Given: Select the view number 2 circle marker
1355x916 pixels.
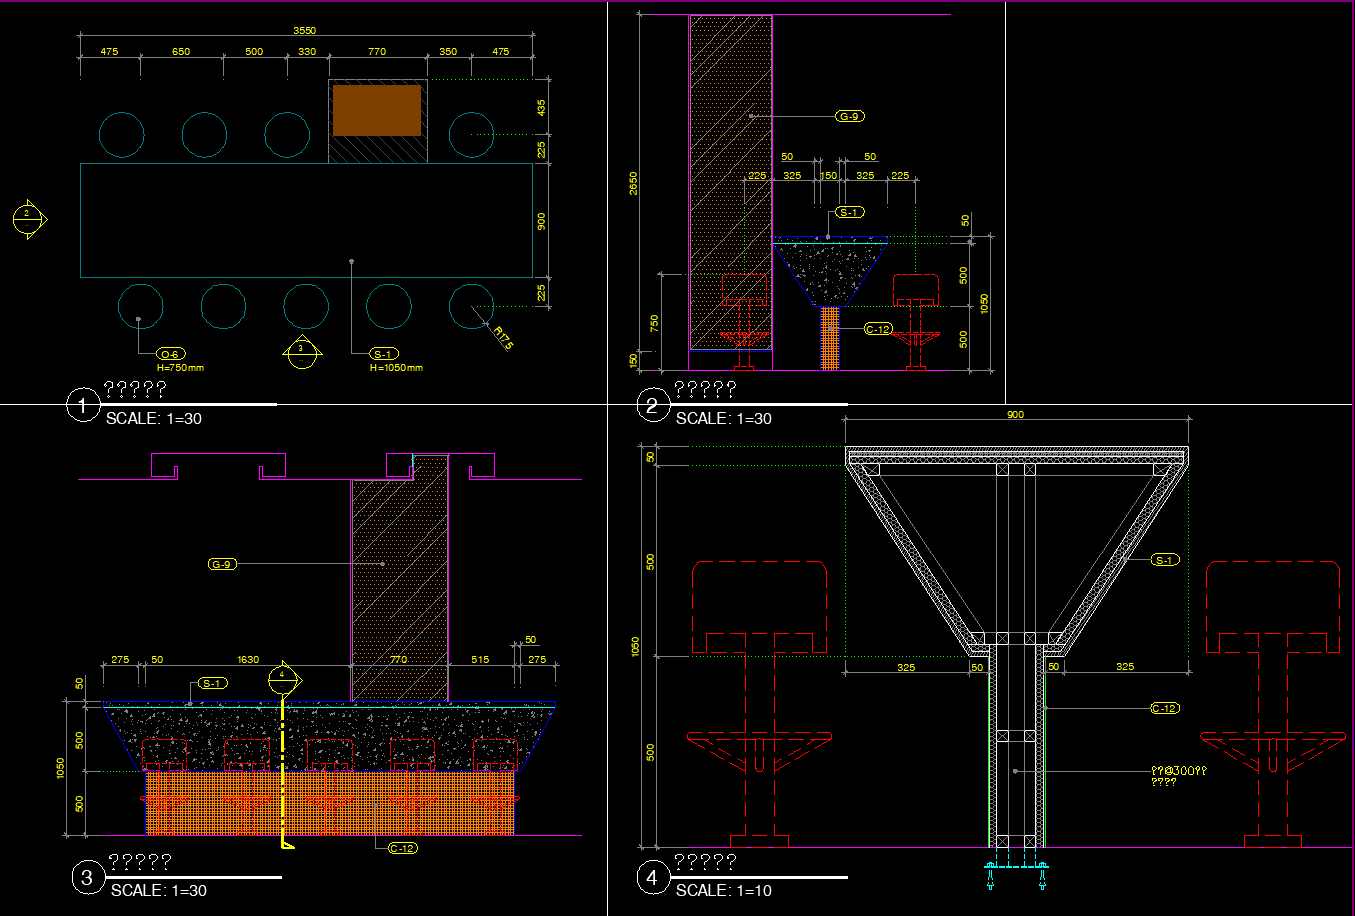Looking at the screenshot, I should (652, 406).
